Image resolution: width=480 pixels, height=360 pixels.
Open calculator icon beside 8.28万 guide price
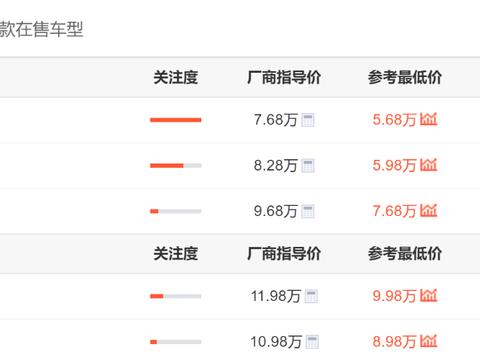pyautogui.click(x=308, y=166)
